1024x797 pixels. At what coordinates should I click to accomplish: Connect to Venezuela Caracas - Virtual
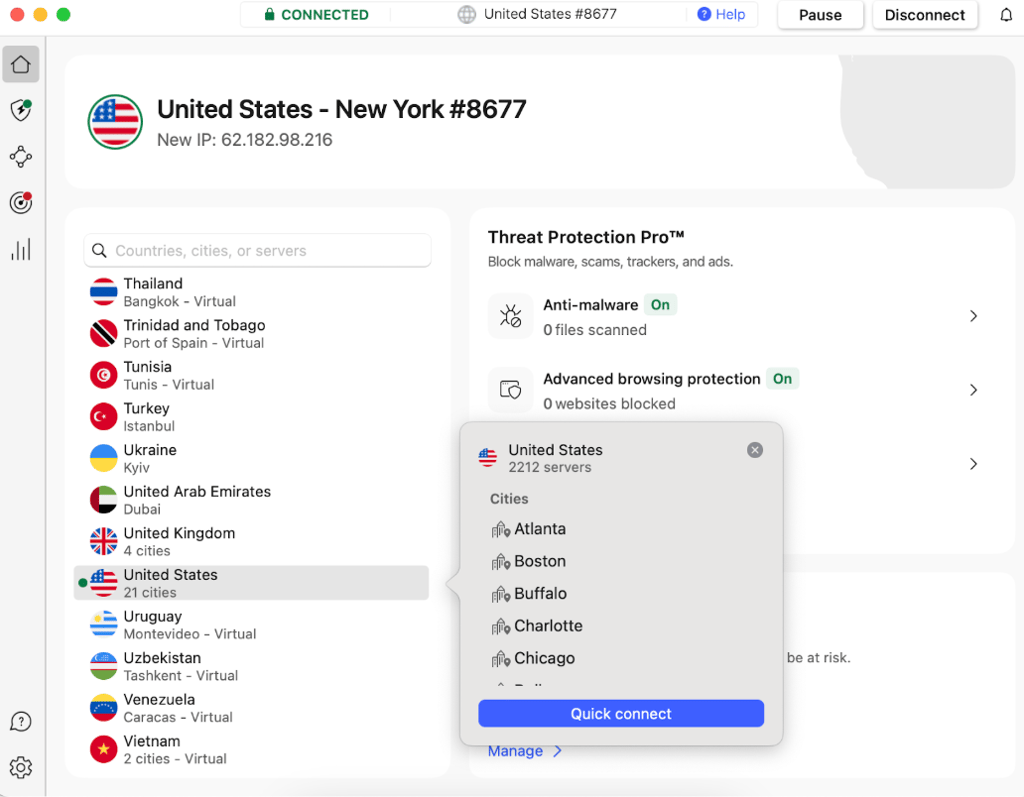(x=251, y=708)
